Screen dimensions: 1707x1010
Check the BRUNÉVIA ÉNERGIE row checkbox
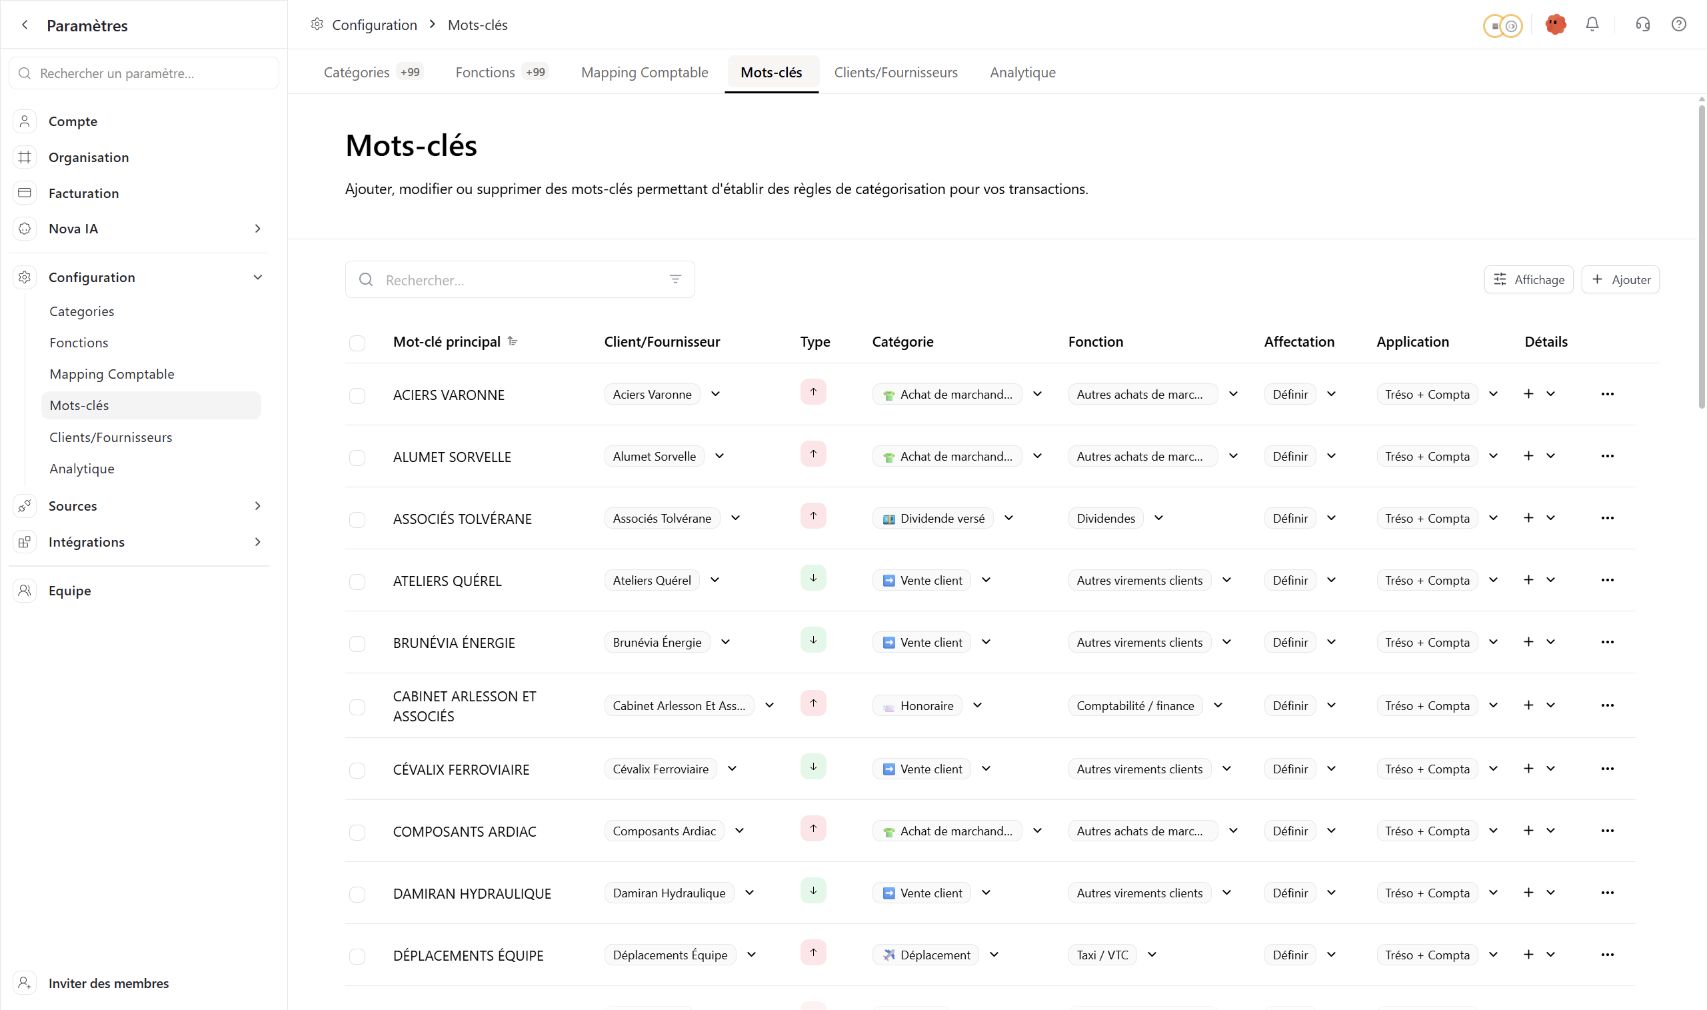point(357,644)
